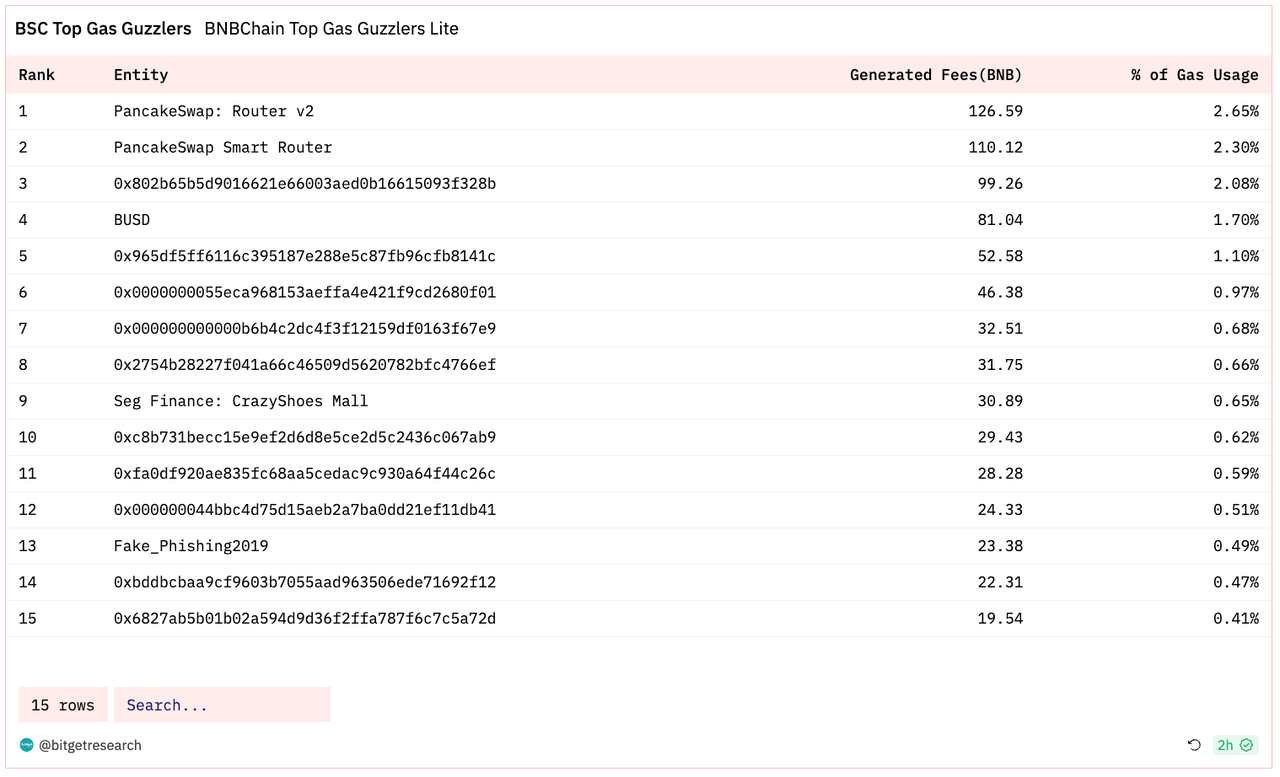Viewport: 1280px width, 777px height.
Task: Click the refresh query icon
Action: pos(1194,745)
